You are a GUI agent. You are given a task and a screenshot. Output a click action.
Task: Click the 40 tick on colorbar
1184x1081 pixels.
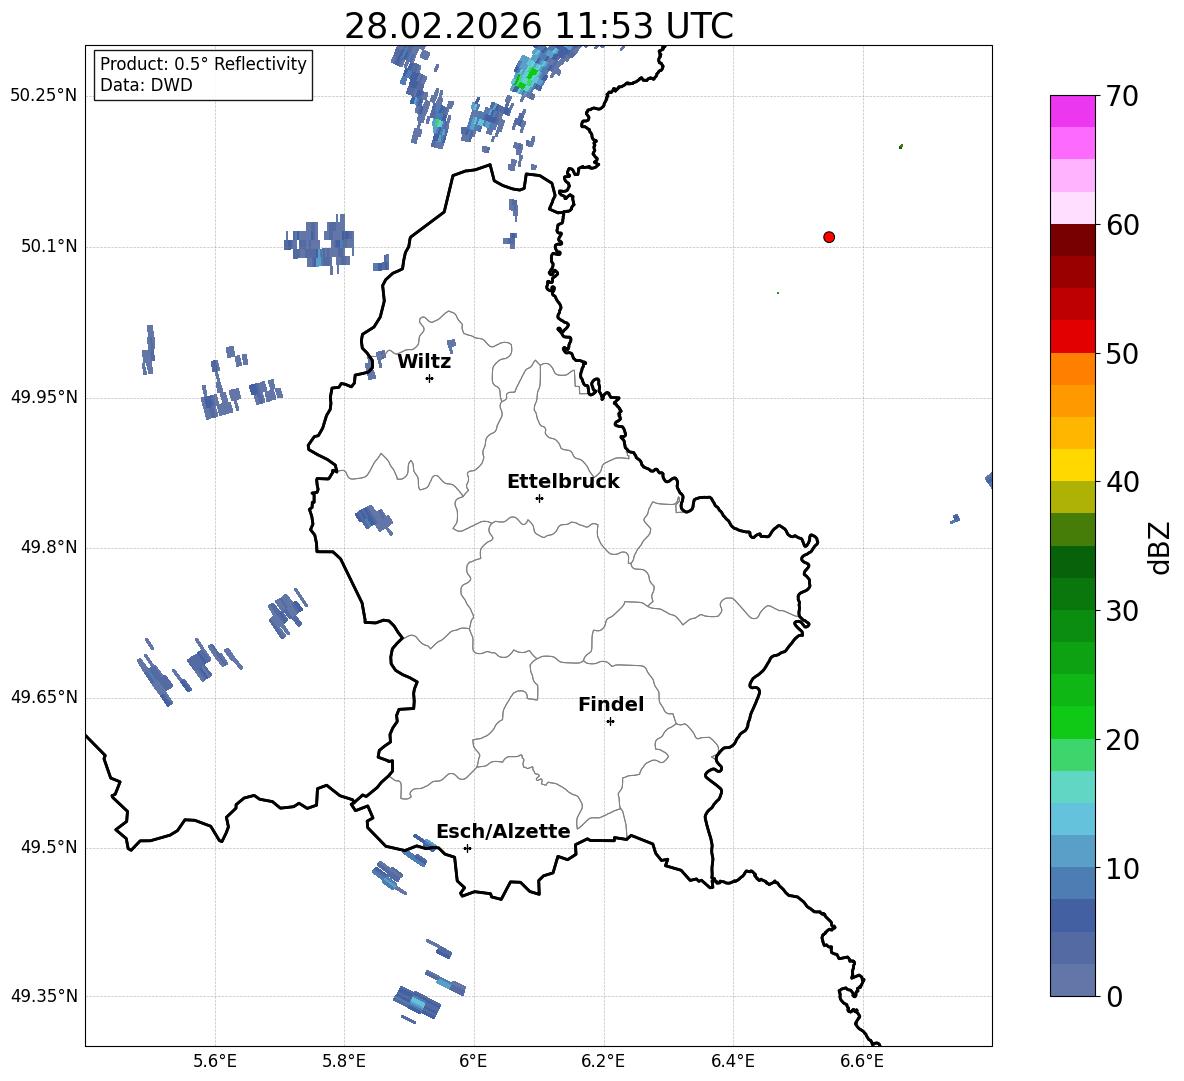click(1122, 482)
